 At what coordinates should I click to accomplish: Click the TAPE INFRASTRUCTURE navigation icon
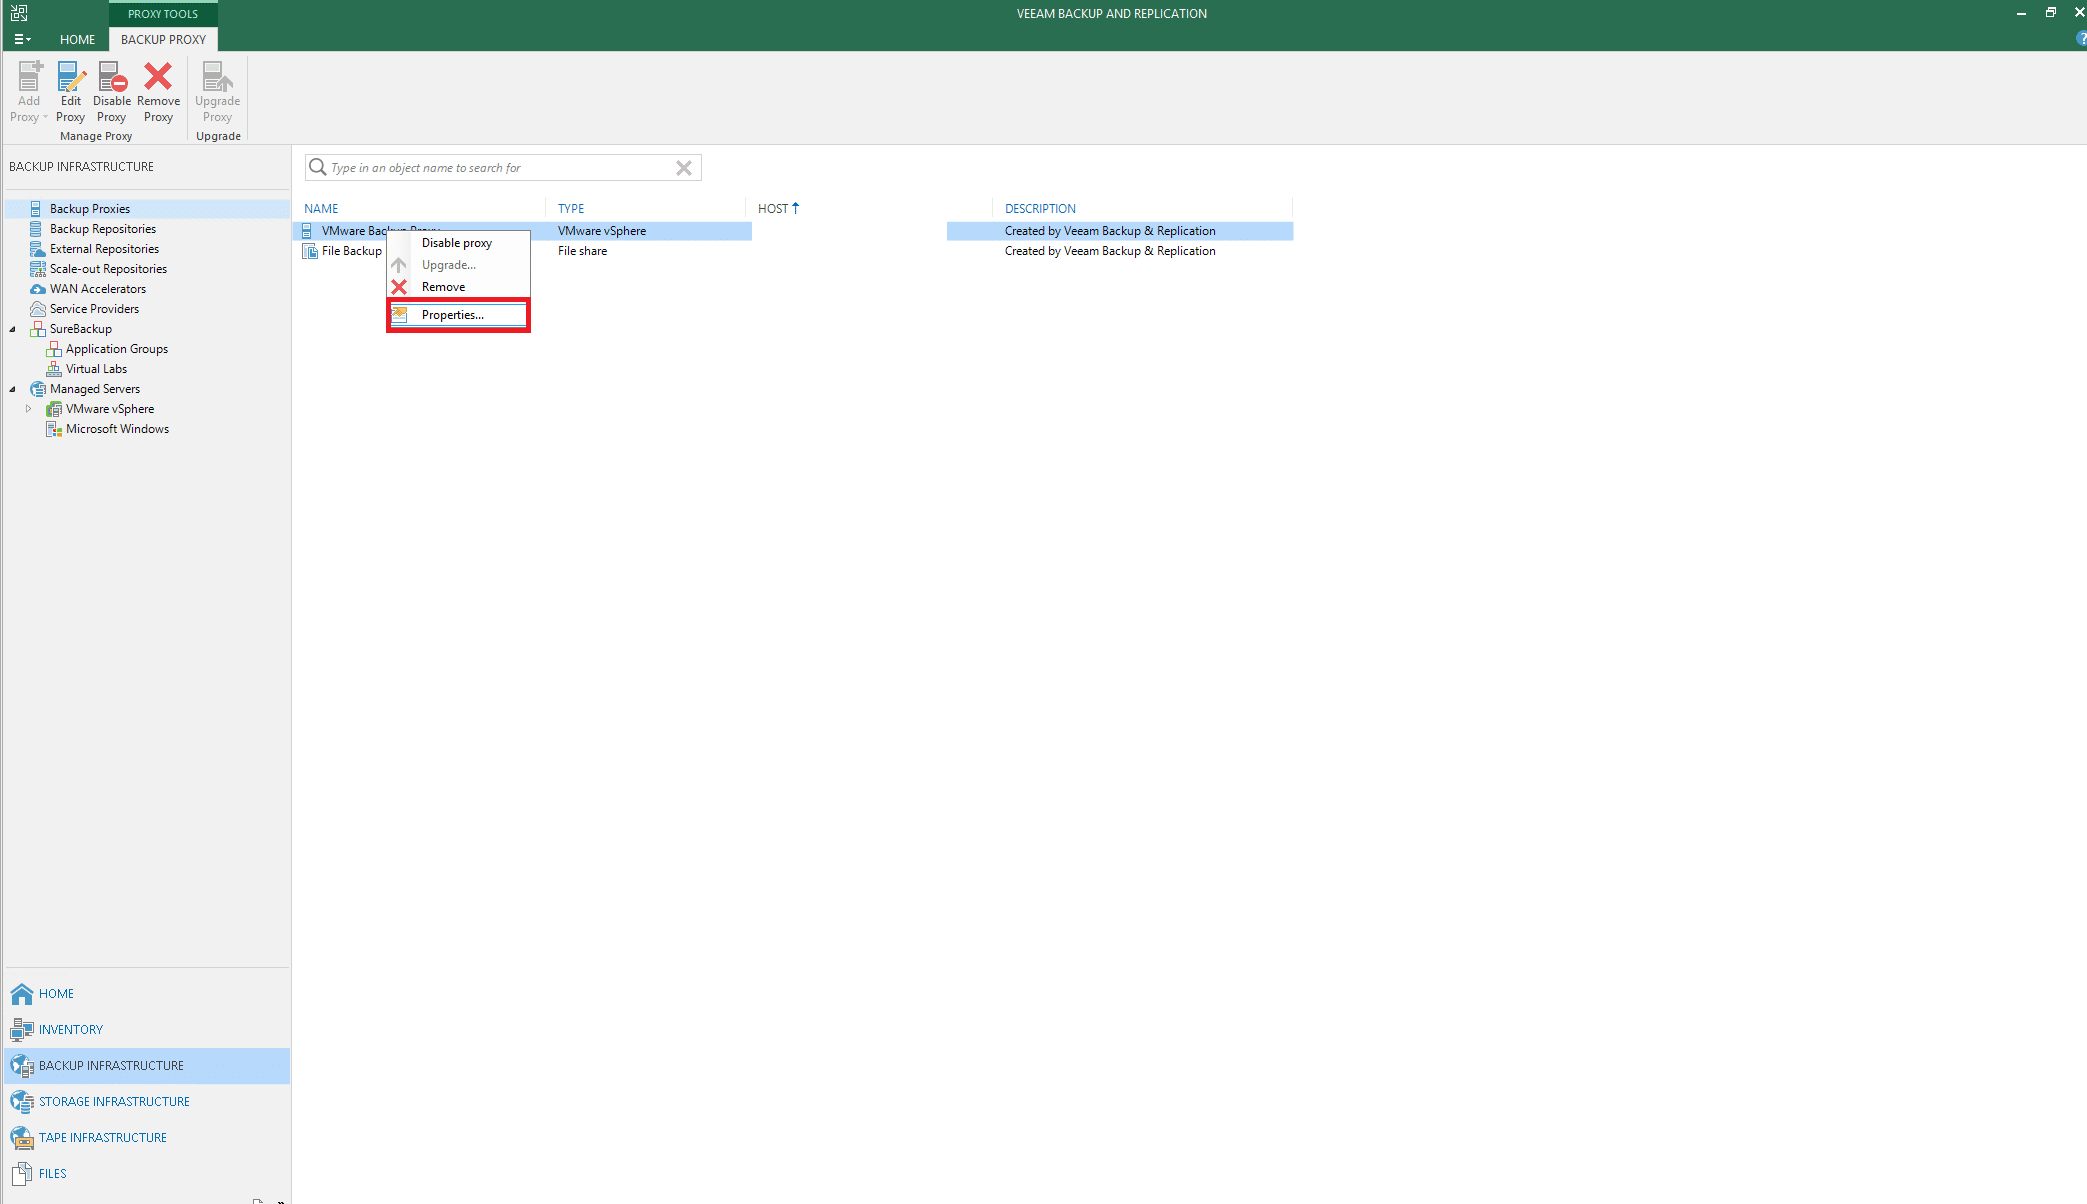click(22, 1138)
